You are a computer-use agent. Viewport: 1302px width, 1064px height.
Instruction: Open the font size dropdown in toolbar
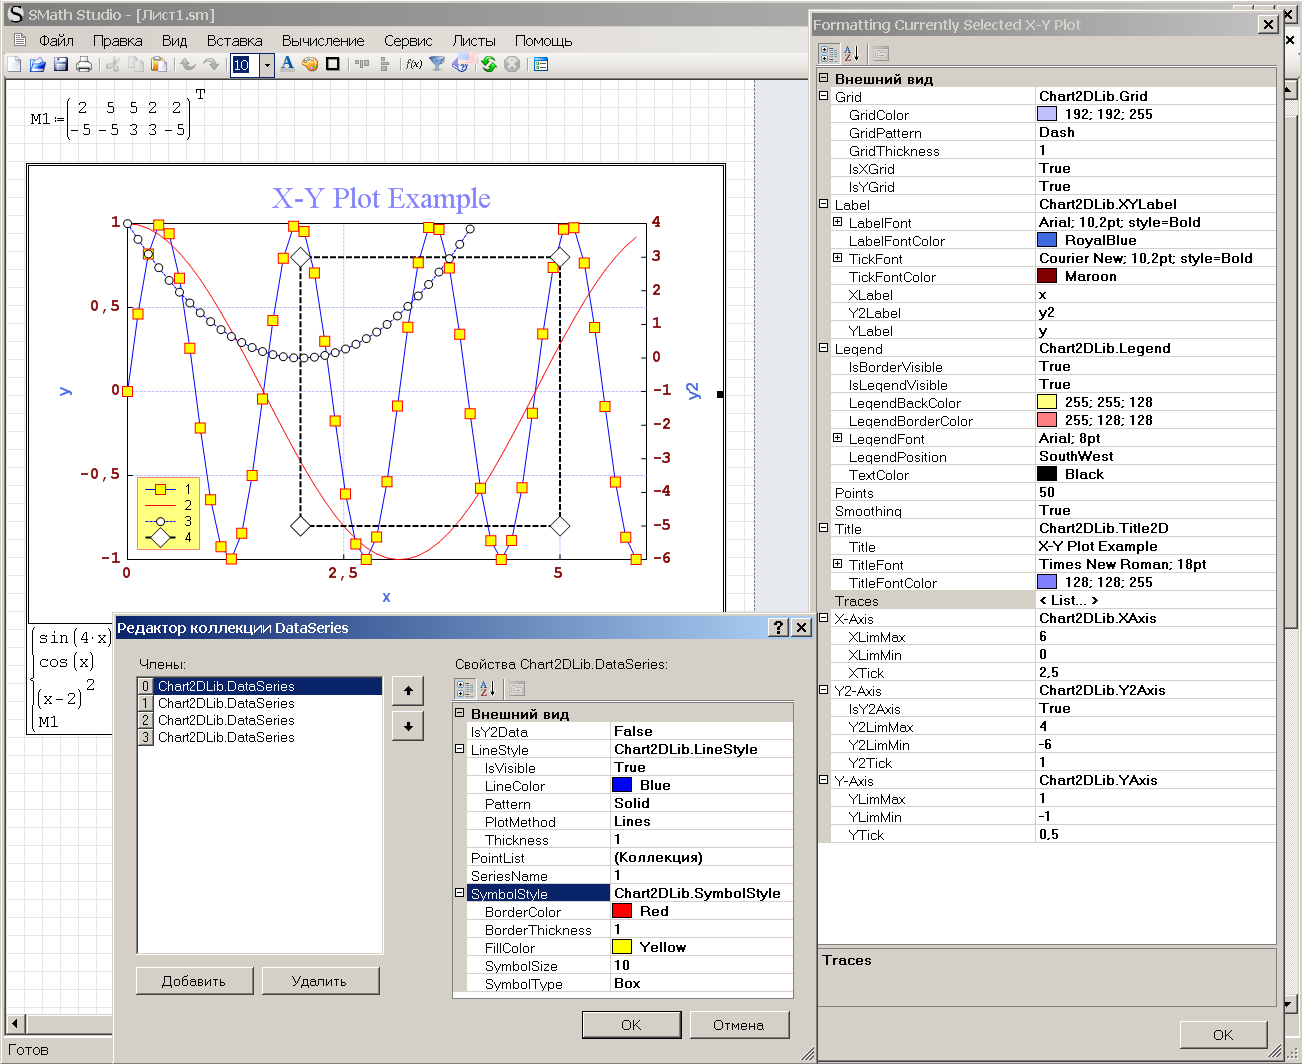tap(267, 65)
